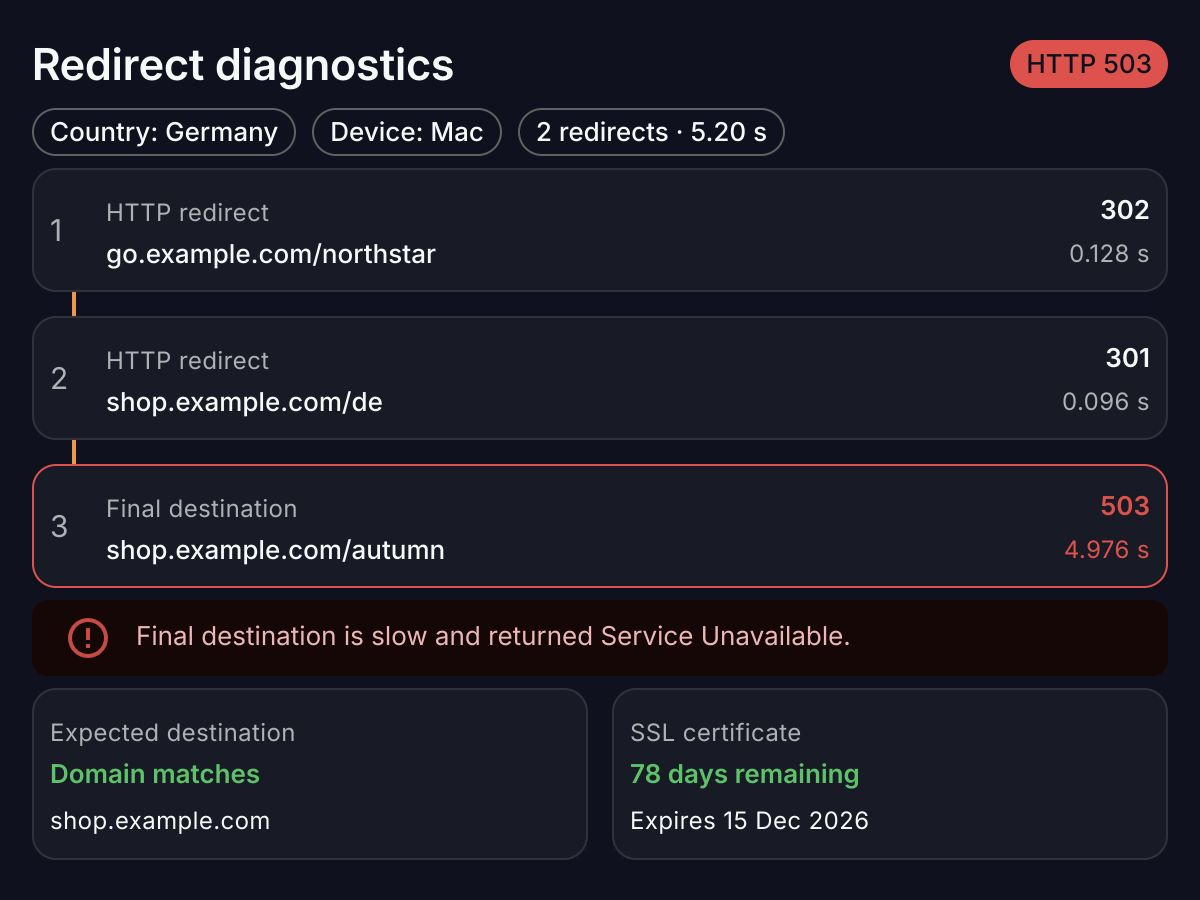Image resolution: width=1200 pixels, height=900 pixels.
Task: Select the Country: Germany chip
Action: pyautogui.click(x=164, y=132)
